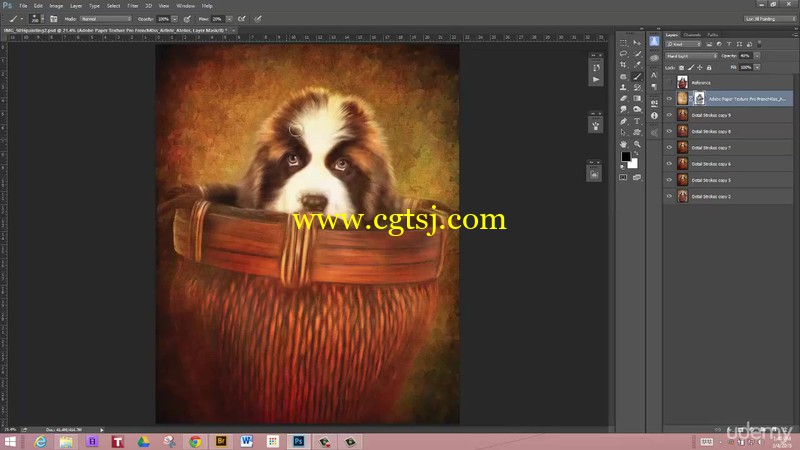The image size is (800, 450).
Task: Select the Eyedropper tool
Action: pyautogui.click(x=637, y=65)
